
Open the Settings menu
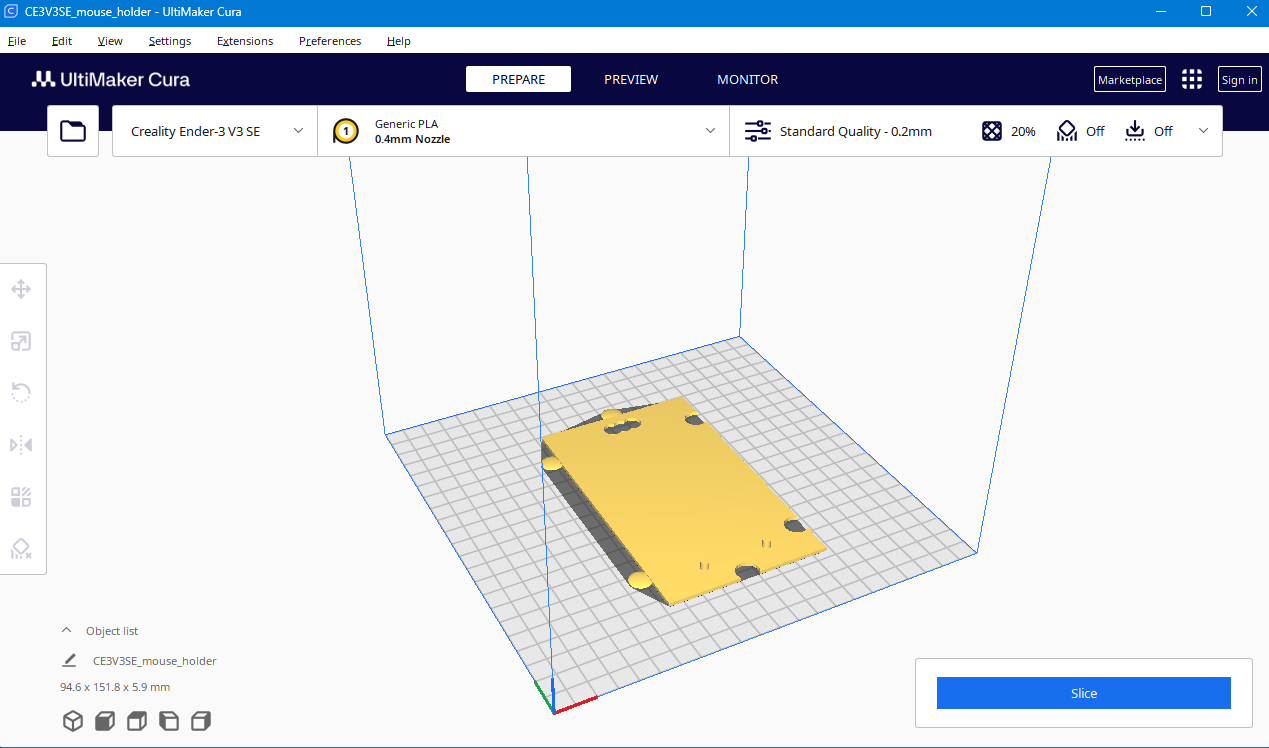(170, 41)
